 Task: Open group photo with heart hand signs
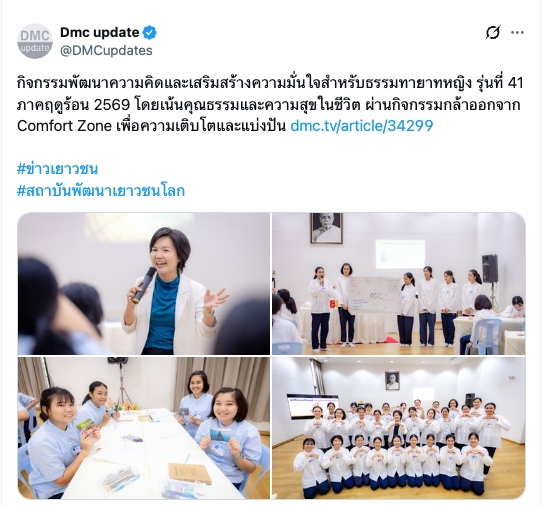tap(399, 428)
